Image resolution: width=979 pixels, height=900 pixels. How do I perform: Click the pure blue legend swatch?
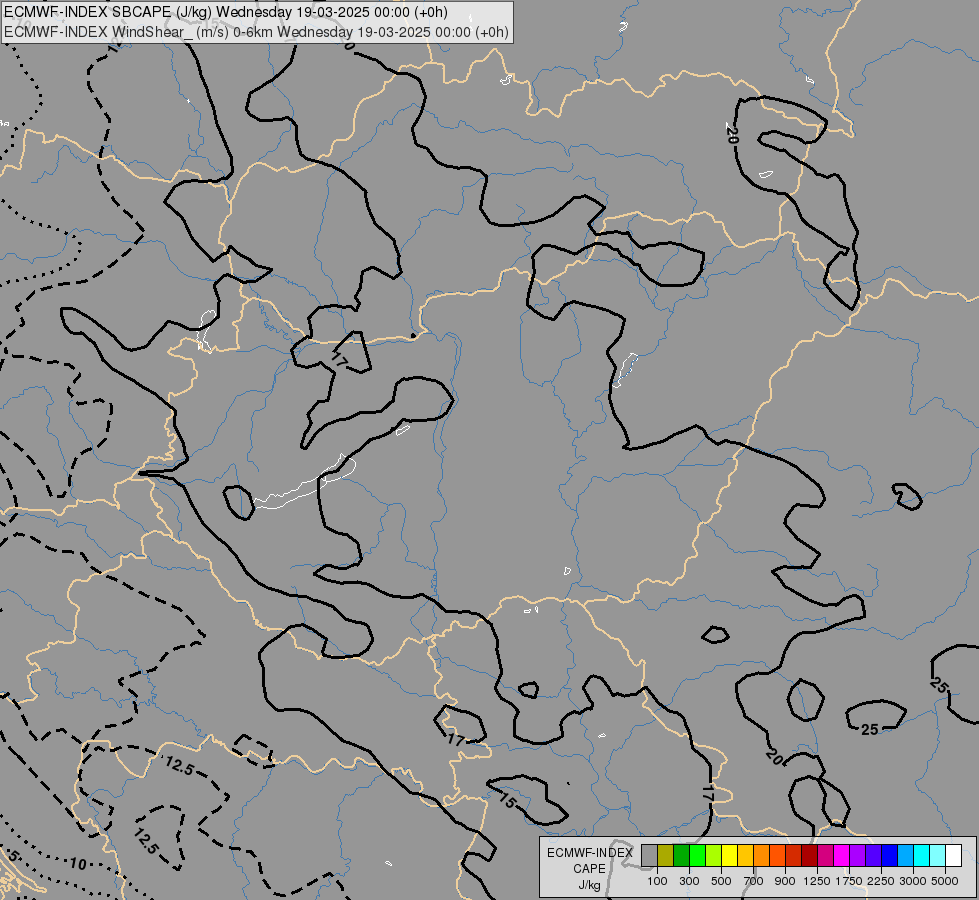pos(889,856)
